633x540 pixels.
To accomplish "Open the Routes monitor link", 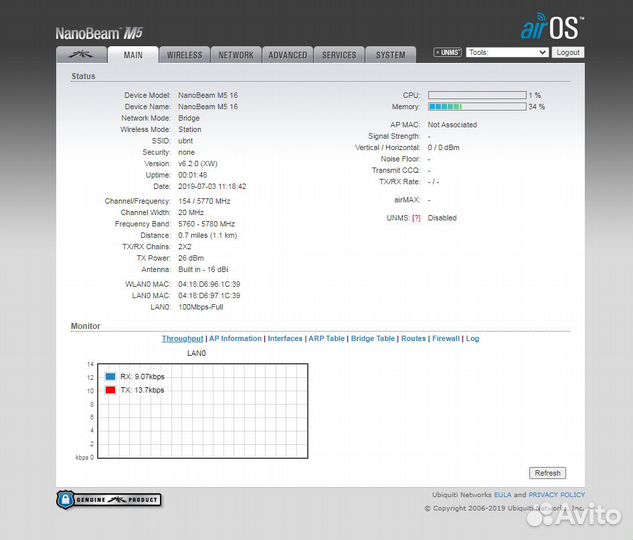I will tap(413, 339).
